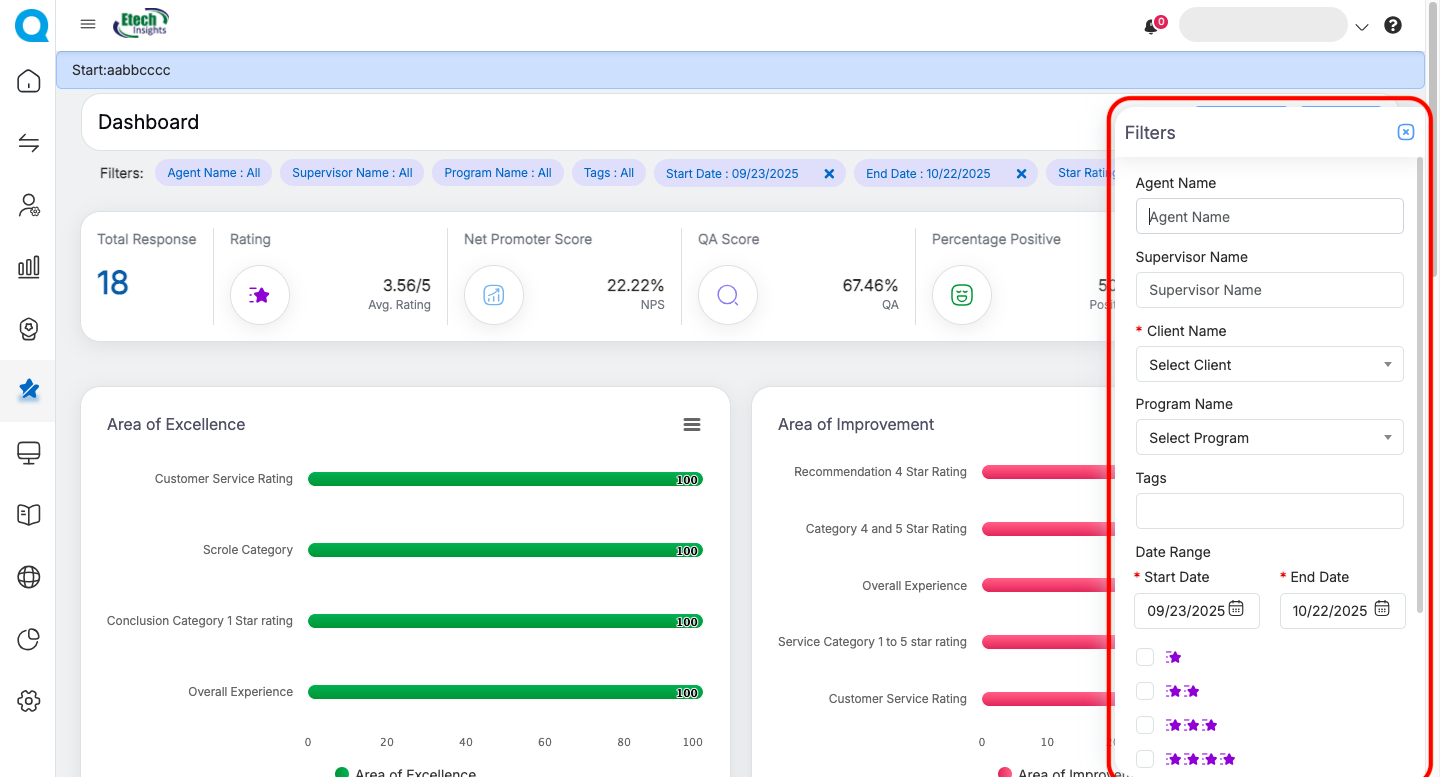Screen dimensions: 1440x777
Task: Expand the Select Client dropdown
Action: pos(1269,365)
